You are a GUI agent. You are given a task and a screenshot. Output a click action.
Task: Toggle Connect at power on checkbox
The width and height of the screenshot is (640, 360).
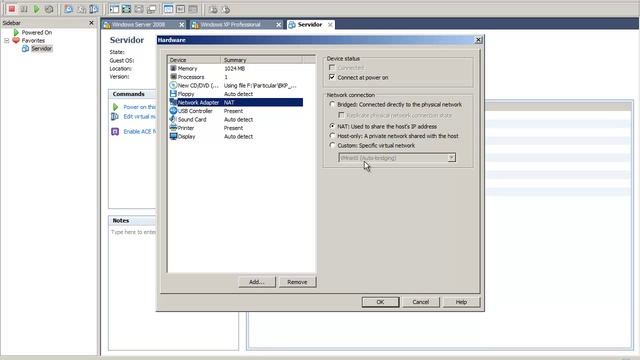point(332,77)
